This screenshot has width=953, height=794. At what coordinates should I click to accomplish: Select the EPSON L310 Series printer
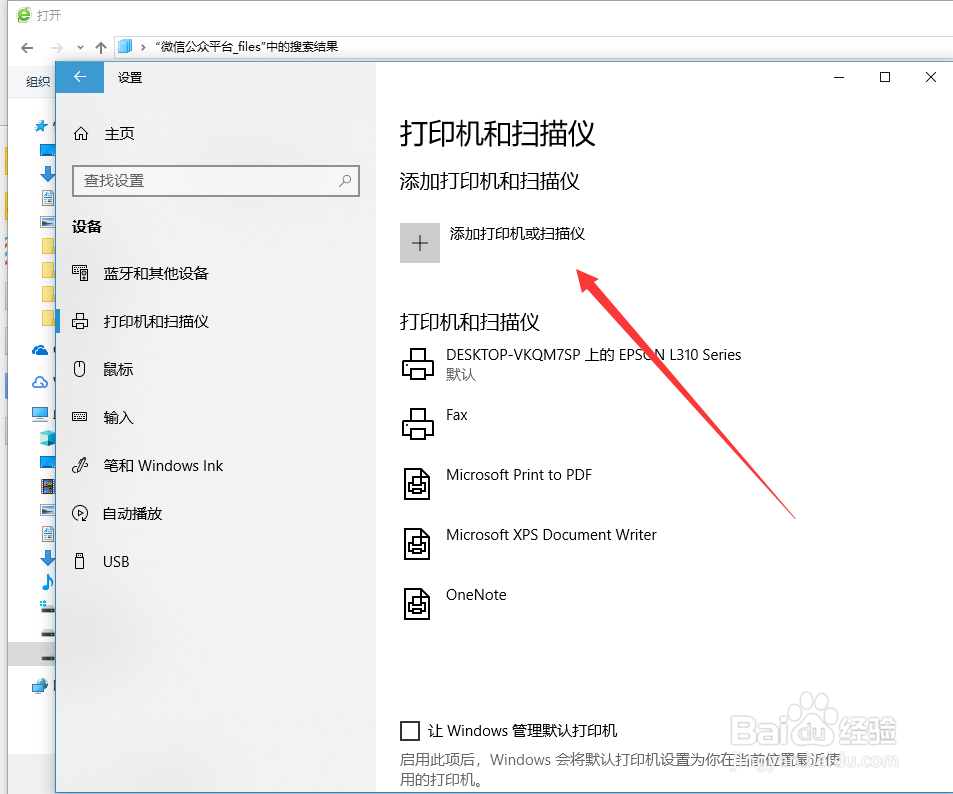(593, 354)
